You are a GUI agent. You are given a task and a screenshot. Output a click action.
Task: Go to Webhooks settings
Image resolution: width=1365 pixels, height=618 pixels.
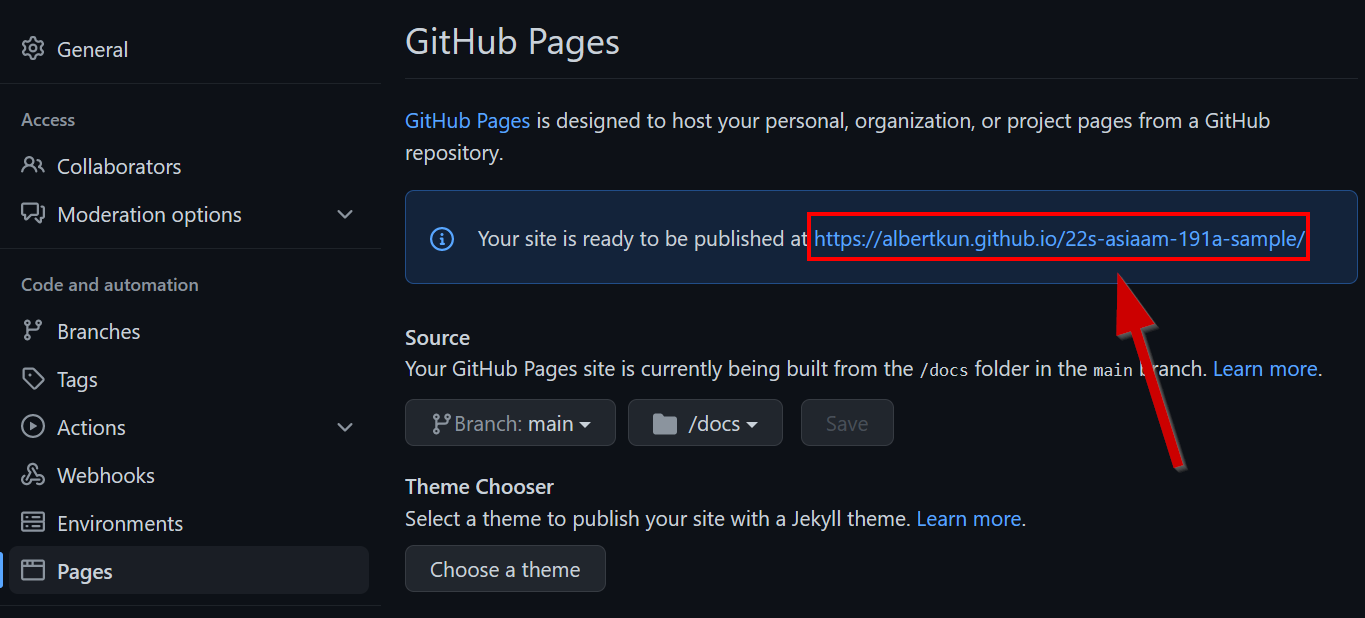click(x=106, y=475)
